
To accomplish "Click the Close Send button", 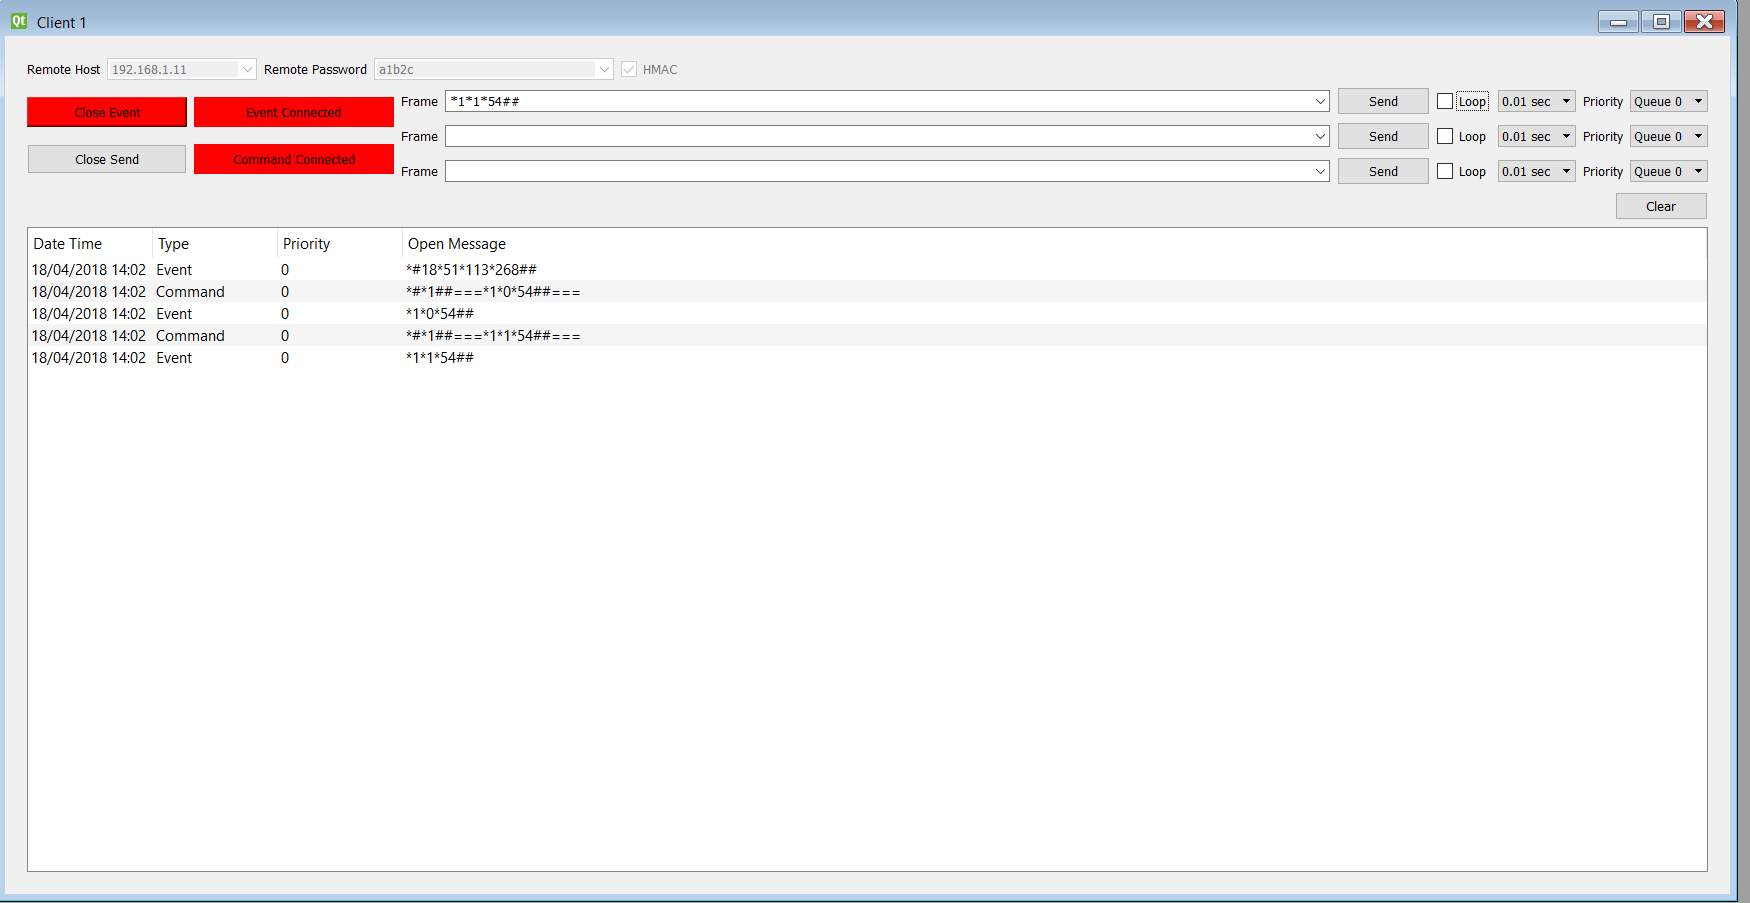I will (107, 159).
